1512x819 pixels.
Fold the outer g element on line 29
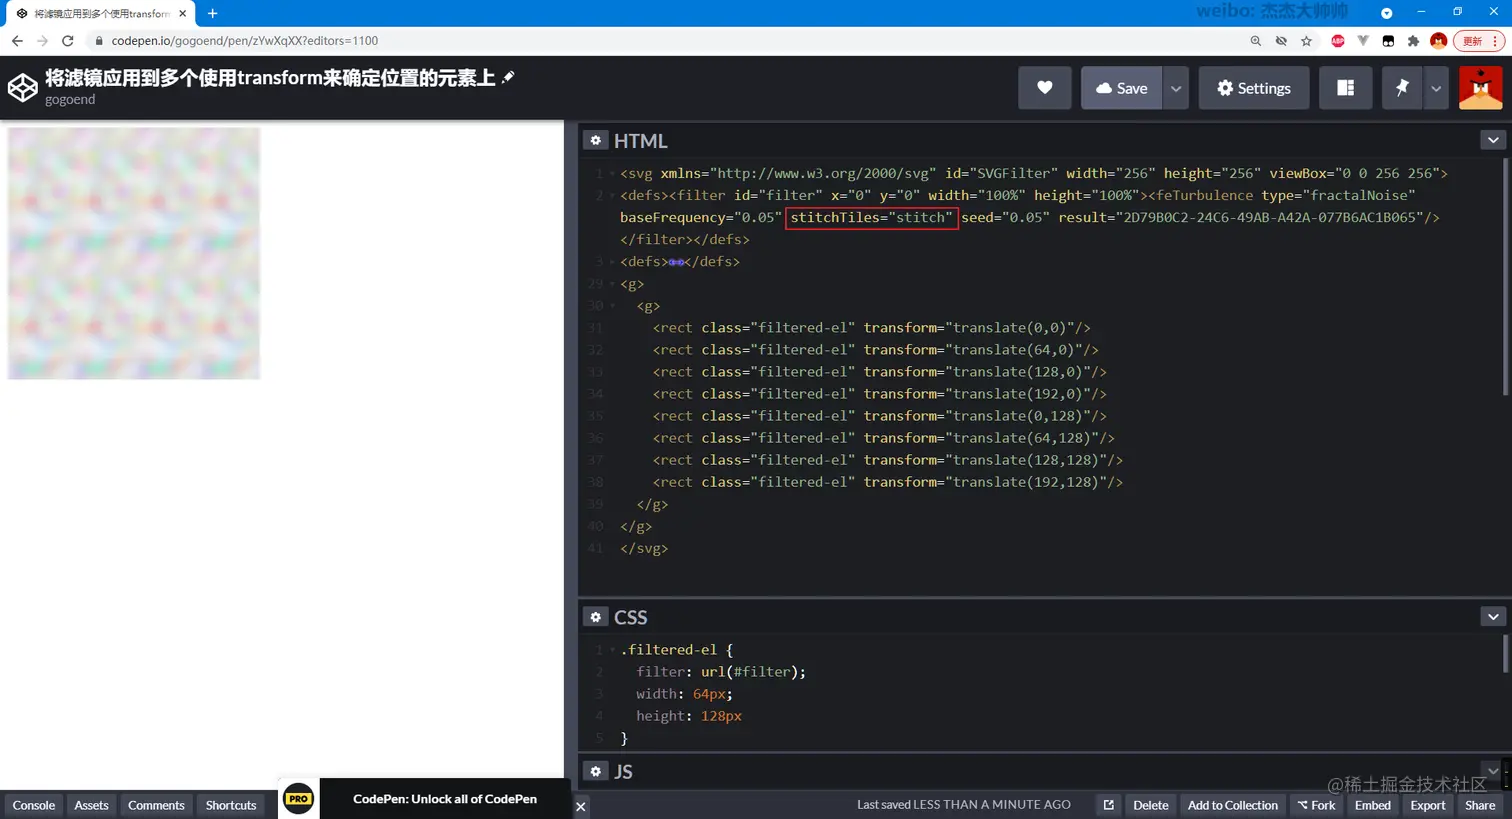click(x=612, y=284)
